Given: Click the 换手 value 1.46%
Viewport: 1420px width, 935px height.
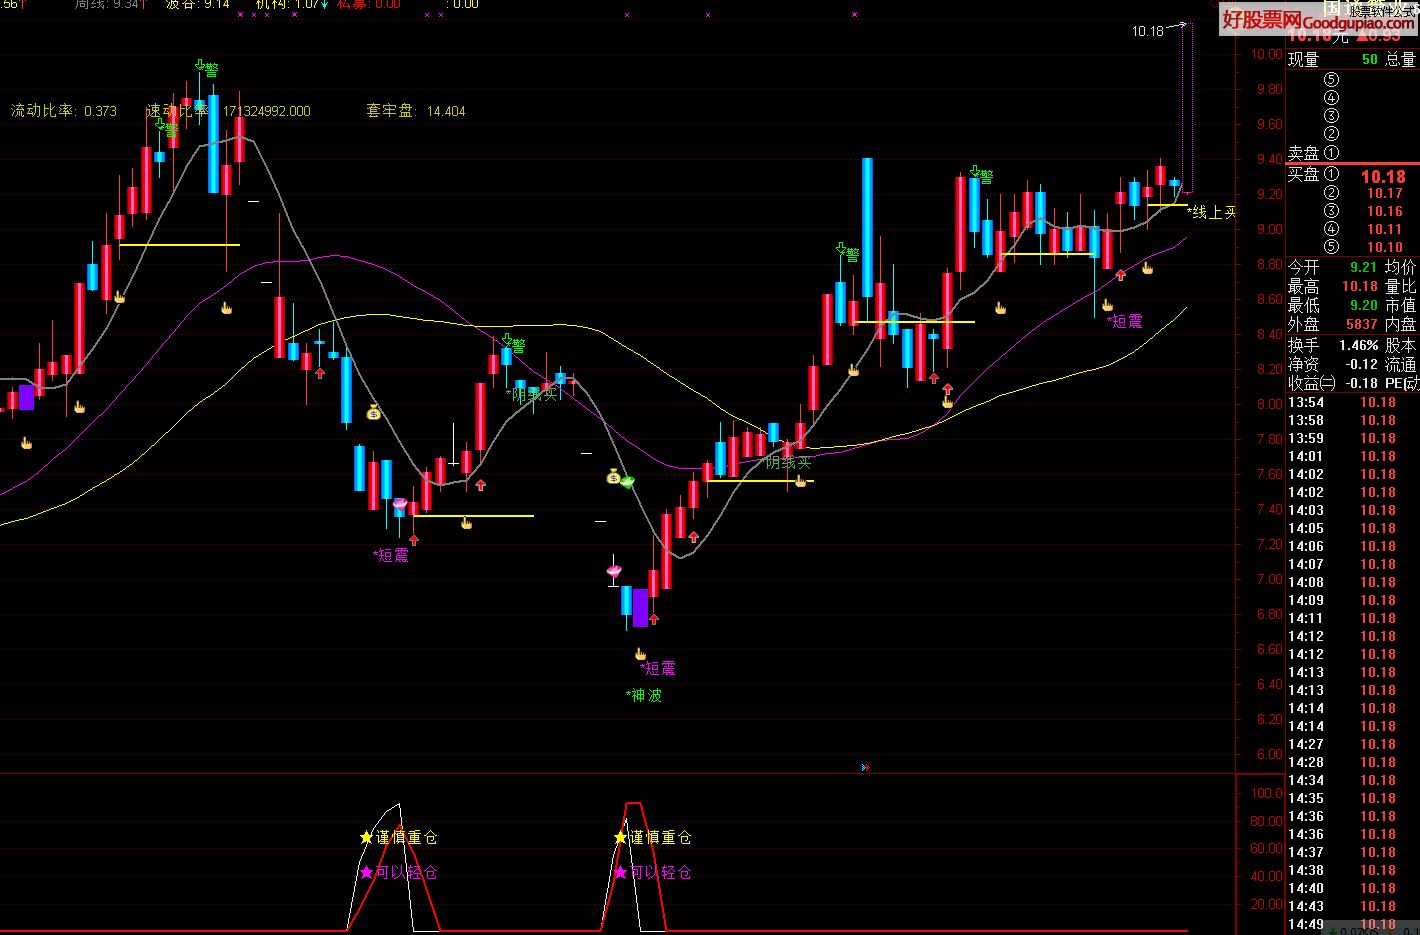Looking at the screenshot, I should click(x=1358, y=345).
